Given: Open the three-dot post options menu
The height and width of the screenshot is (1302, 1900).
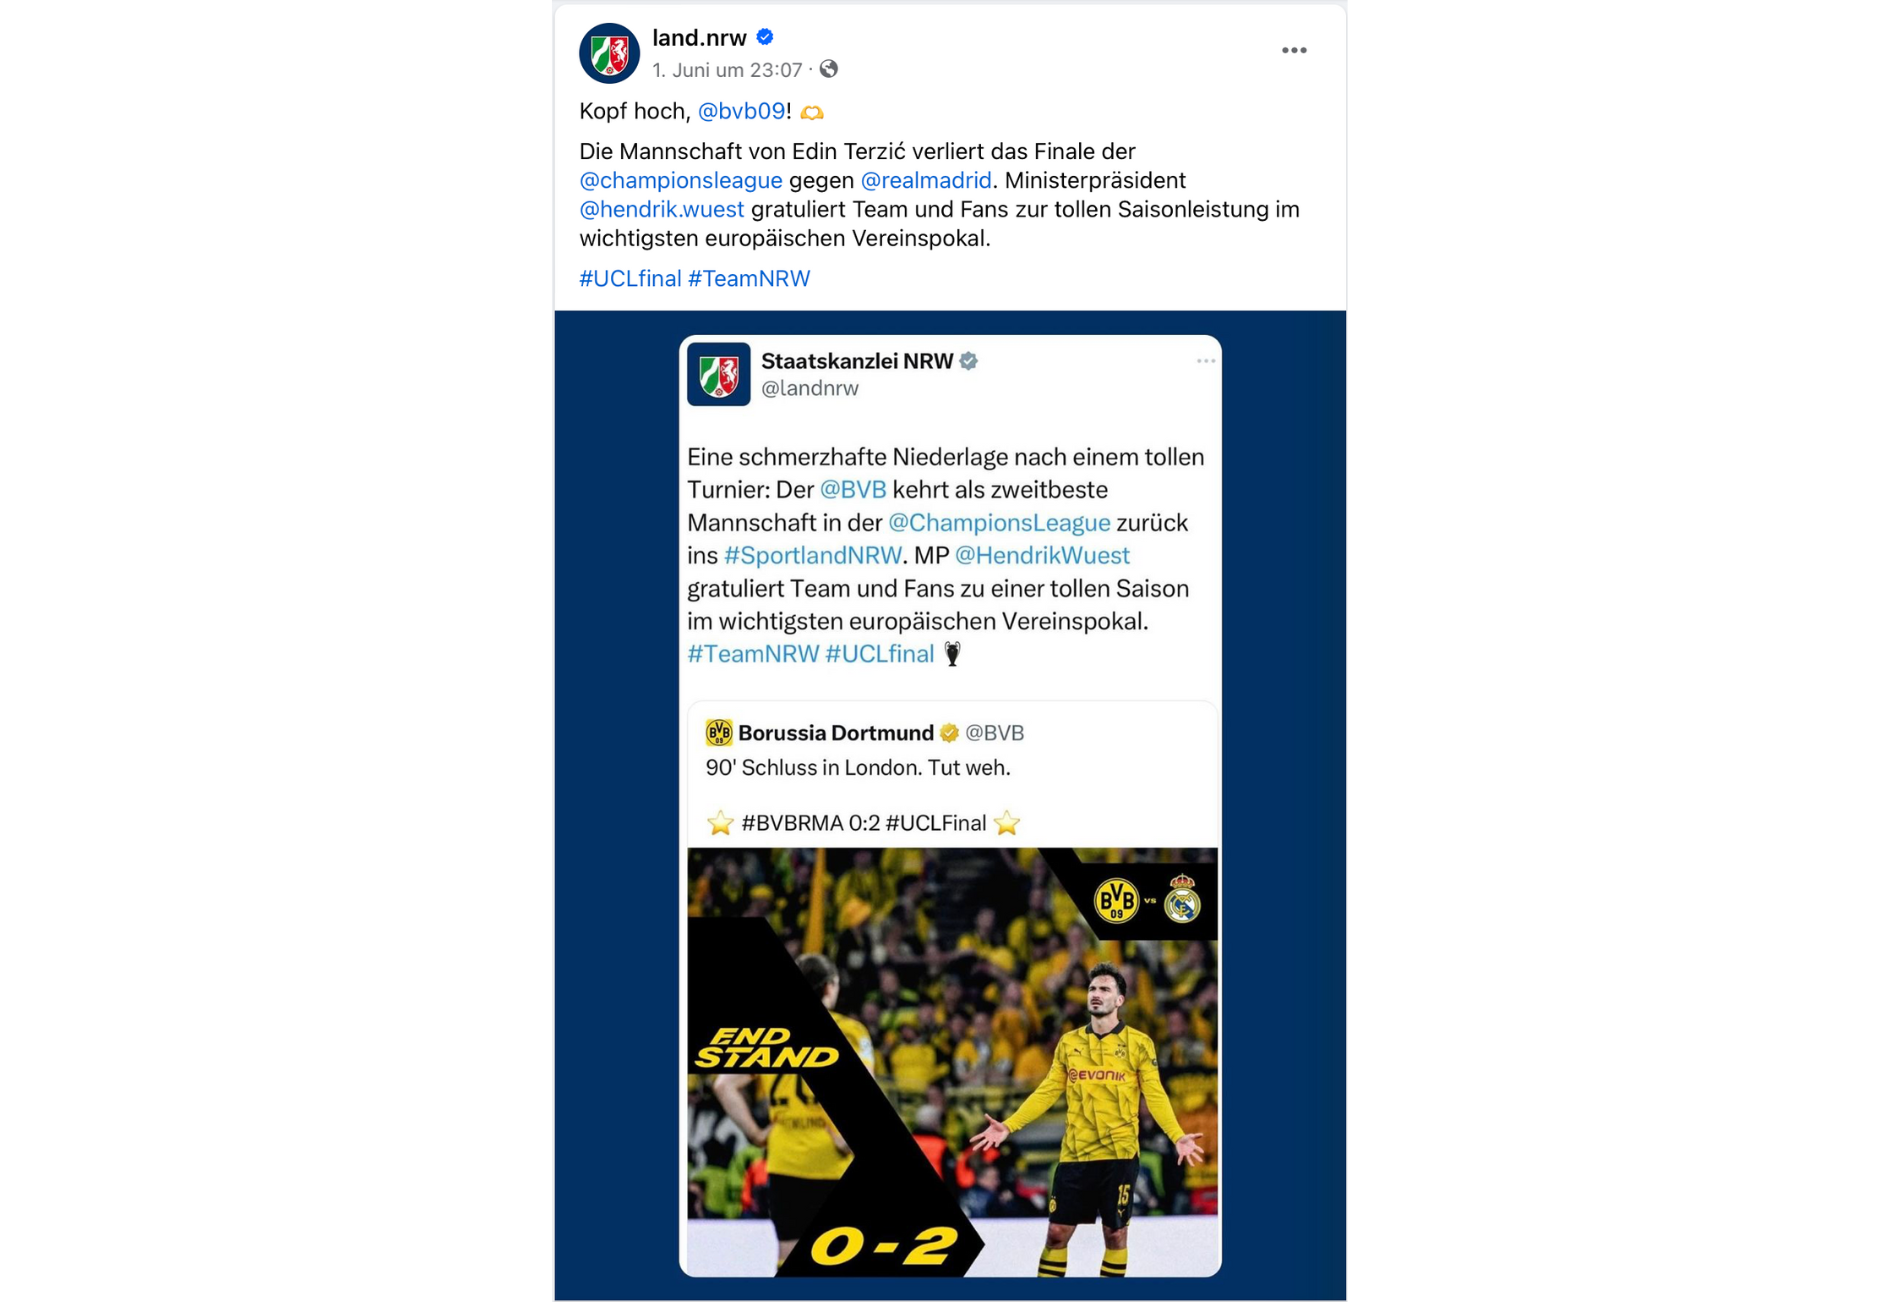Looking at the screenshot, I should point(1294,50).
